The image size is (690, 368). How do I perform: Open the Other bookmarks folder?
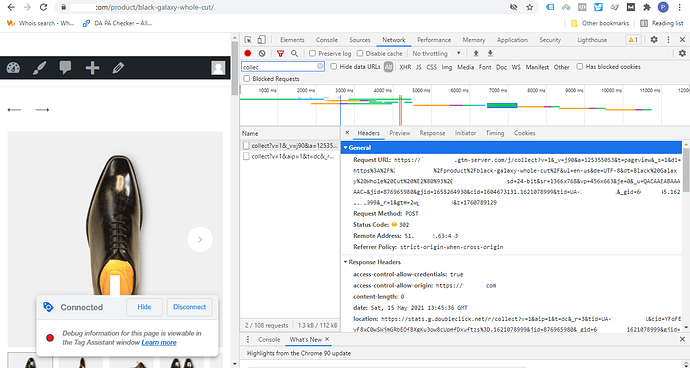tap(600, 23)
